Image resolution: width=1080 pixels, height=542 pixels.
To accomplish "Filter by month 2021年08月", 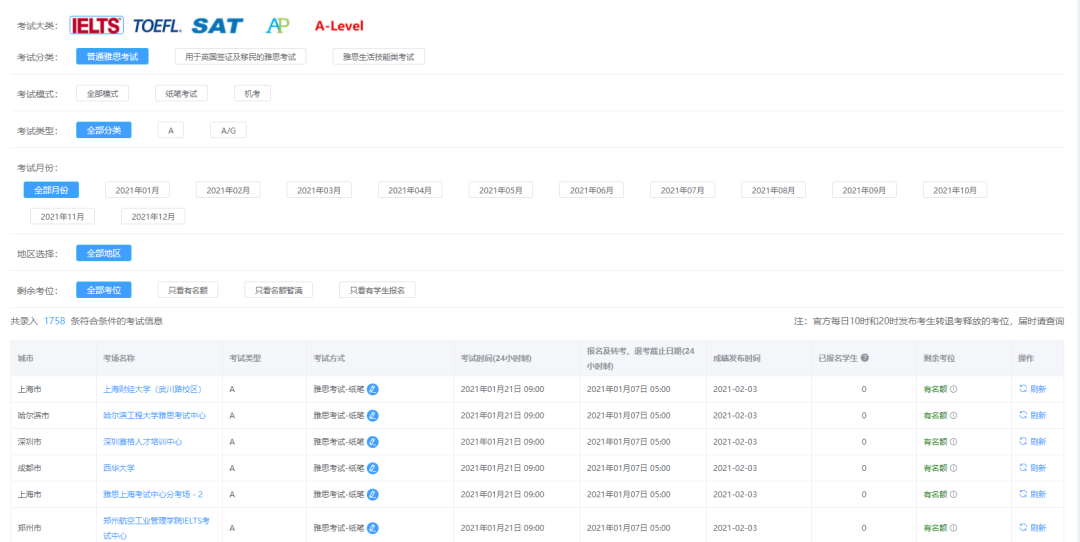I will [x=773, y=190].
